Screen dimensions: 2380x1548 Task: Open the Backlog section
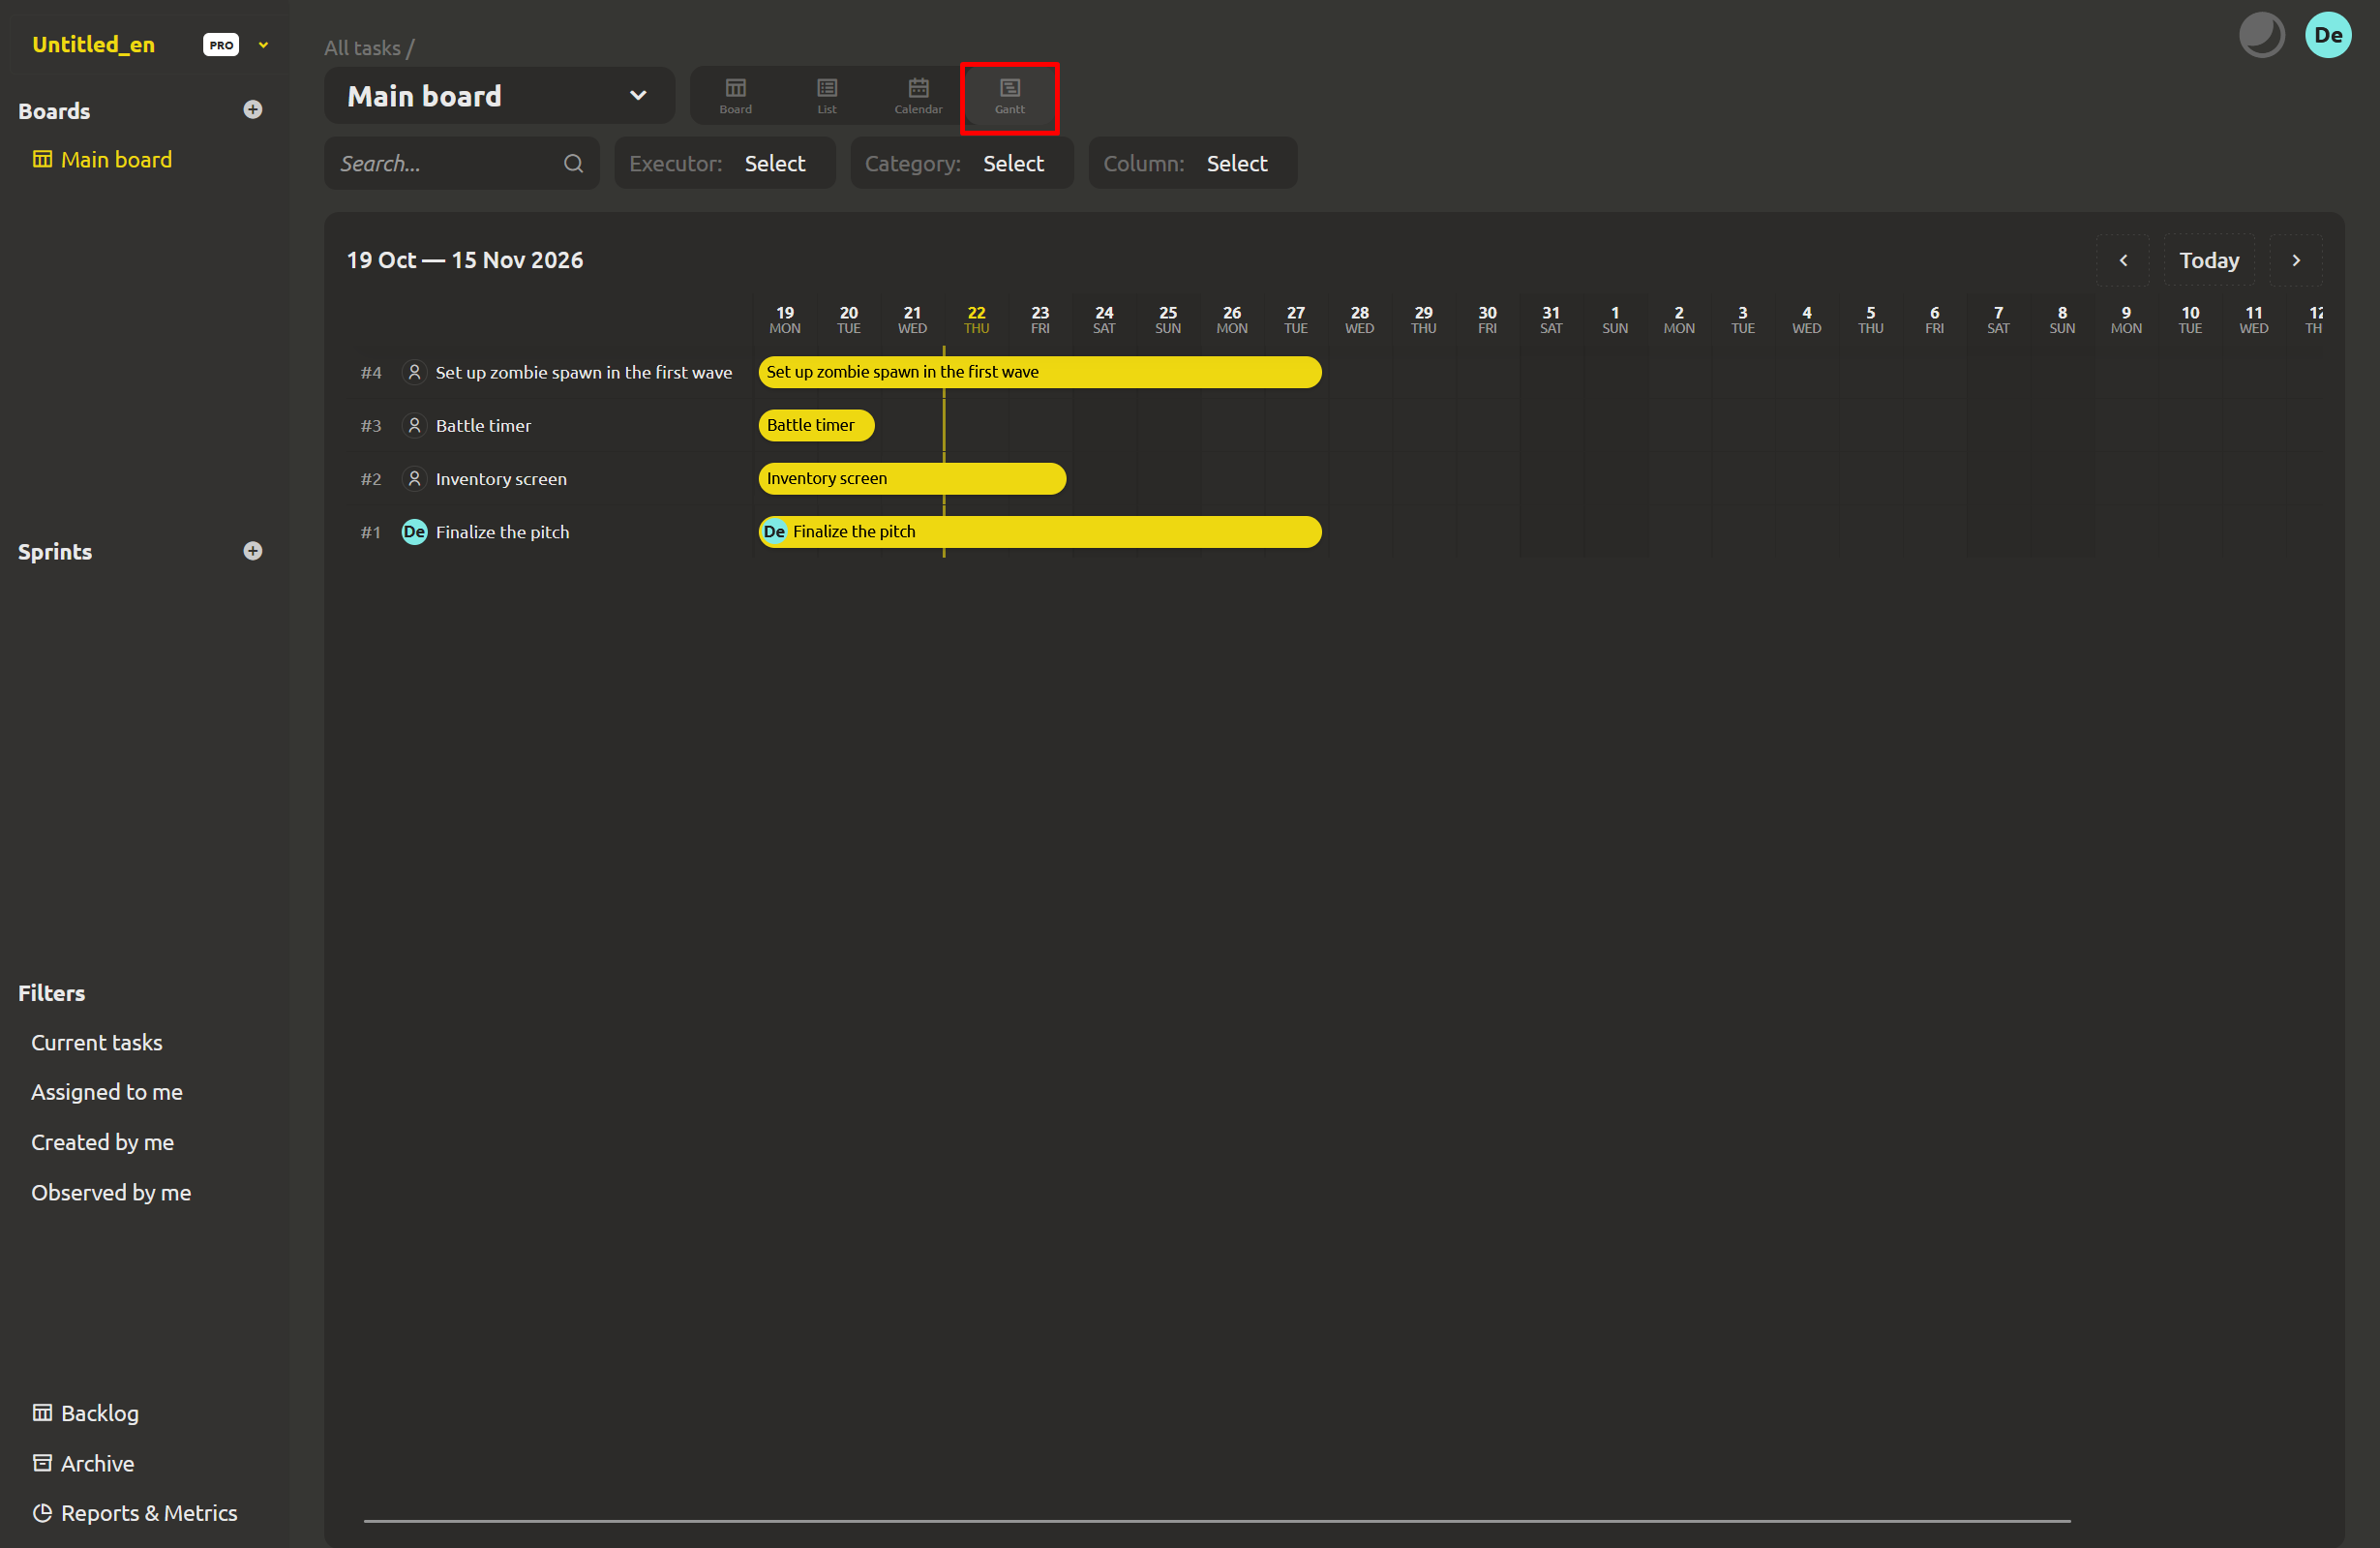(x=86, y=1413)
